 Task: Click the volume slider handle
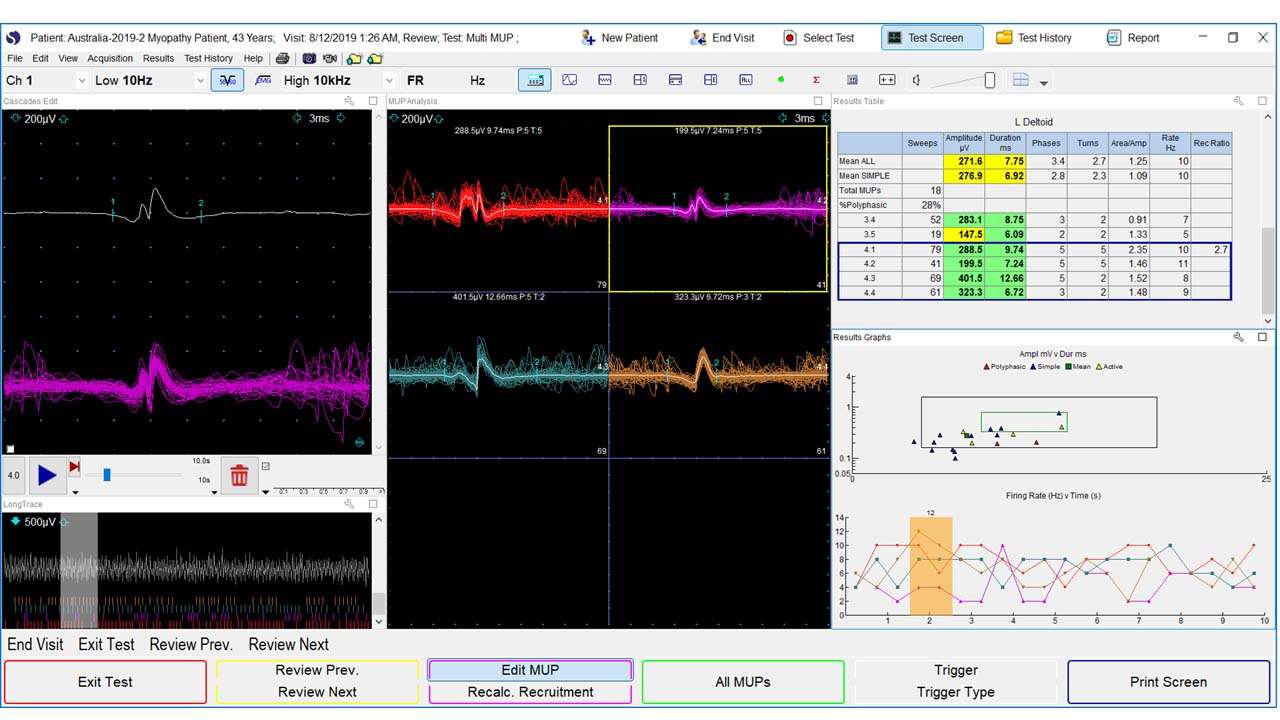pos(989,80)
